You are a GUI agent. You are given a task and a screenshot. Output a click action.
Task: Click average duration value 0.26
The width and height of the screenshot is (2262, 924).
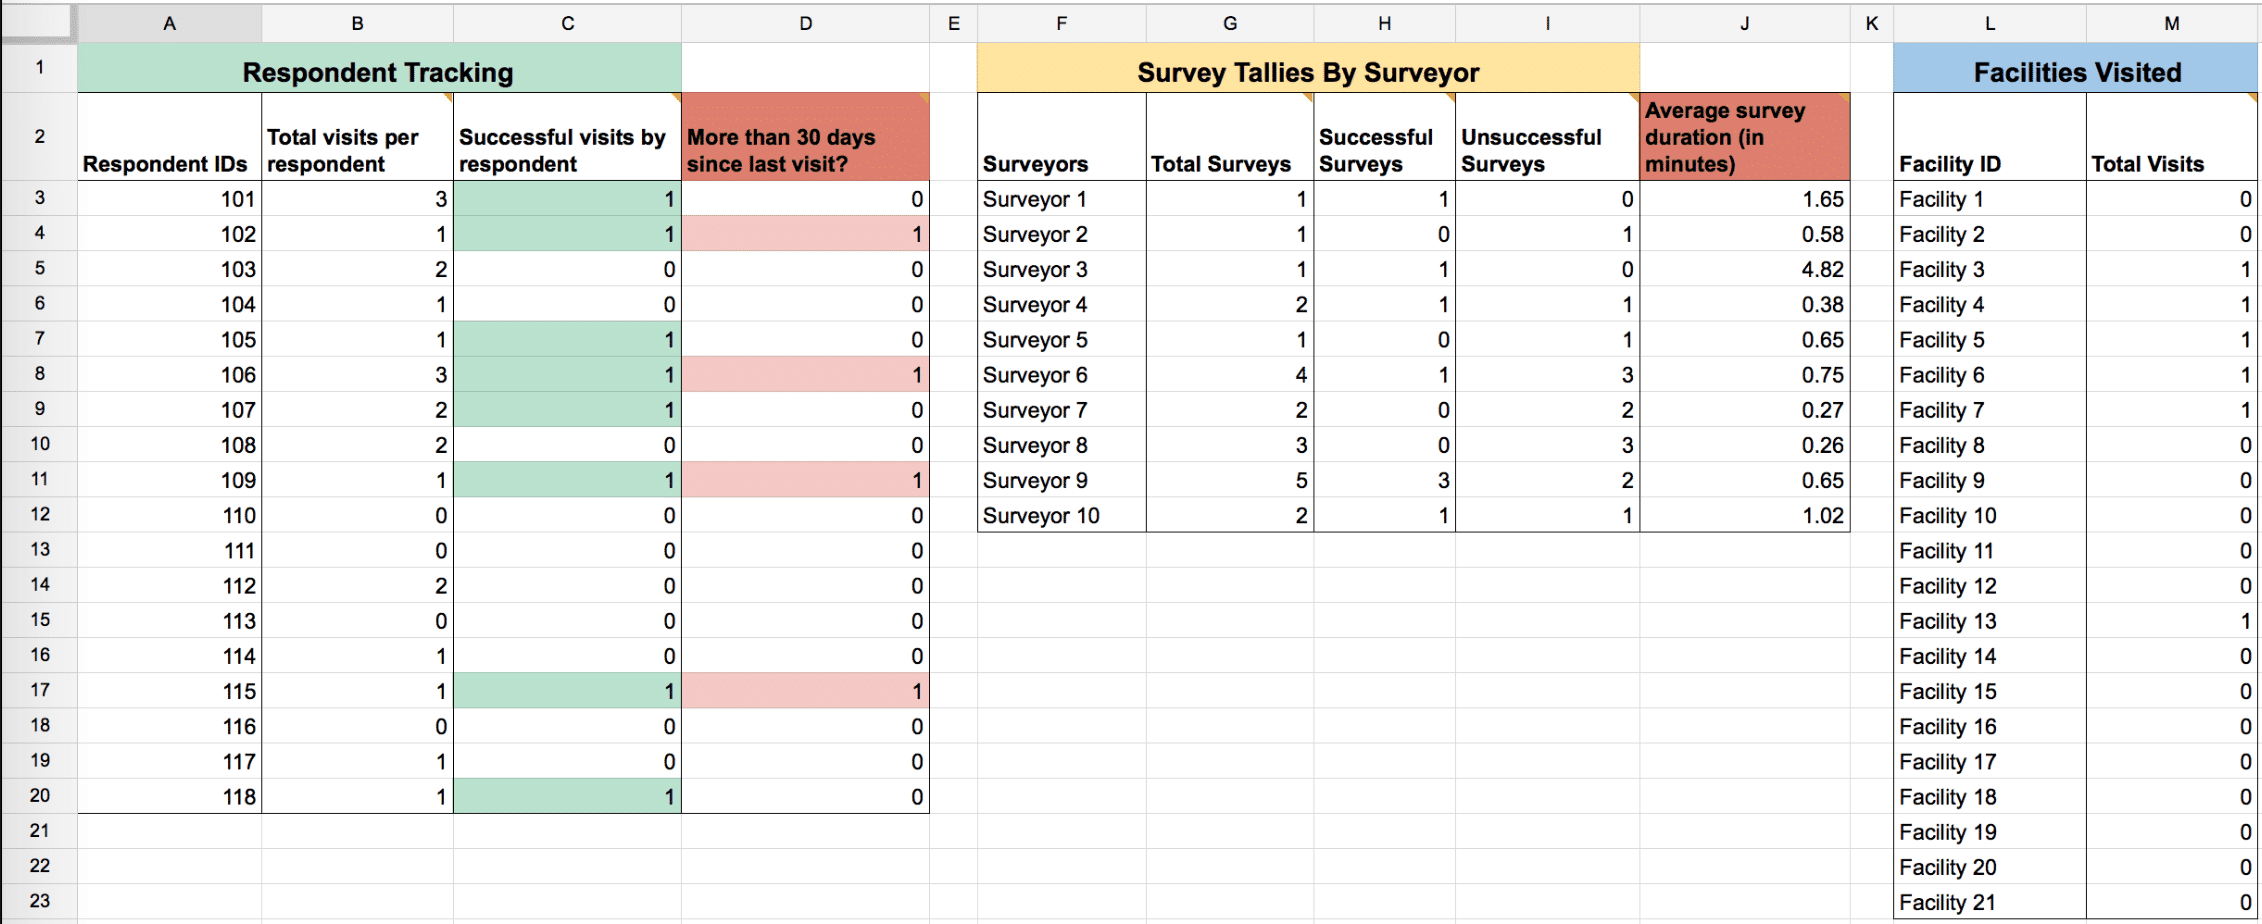point(1744,445)
